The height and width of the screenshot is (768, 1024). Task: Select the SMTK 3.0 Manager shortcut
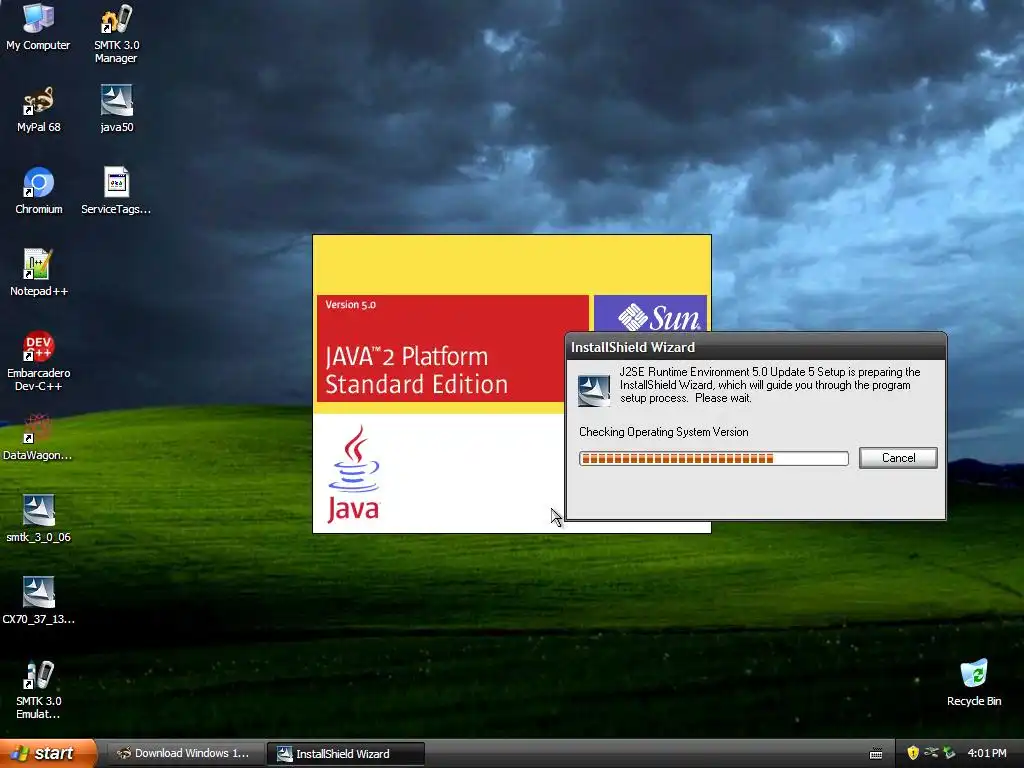116,33
